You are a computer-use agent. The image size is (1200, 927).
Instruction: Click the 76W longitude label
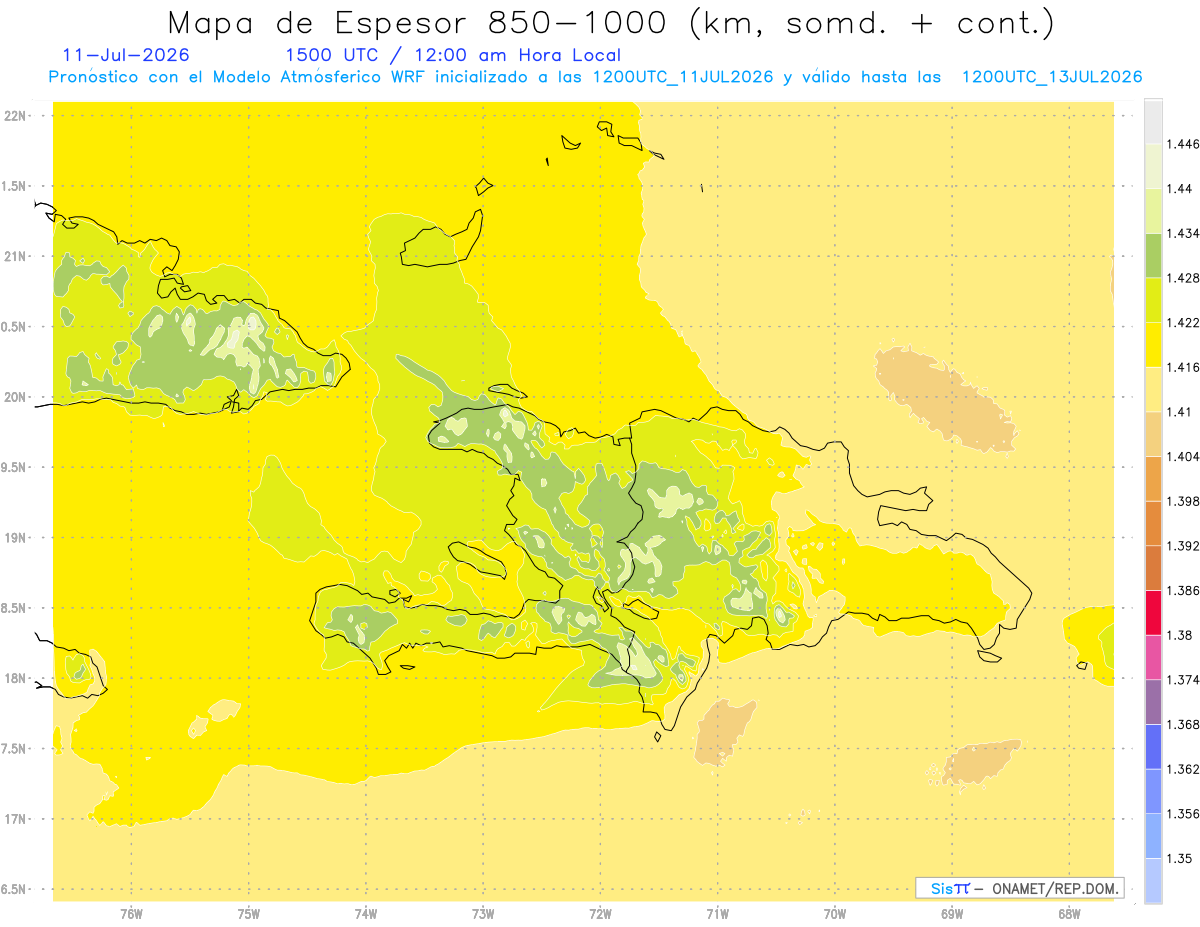[x=131, y=914]
